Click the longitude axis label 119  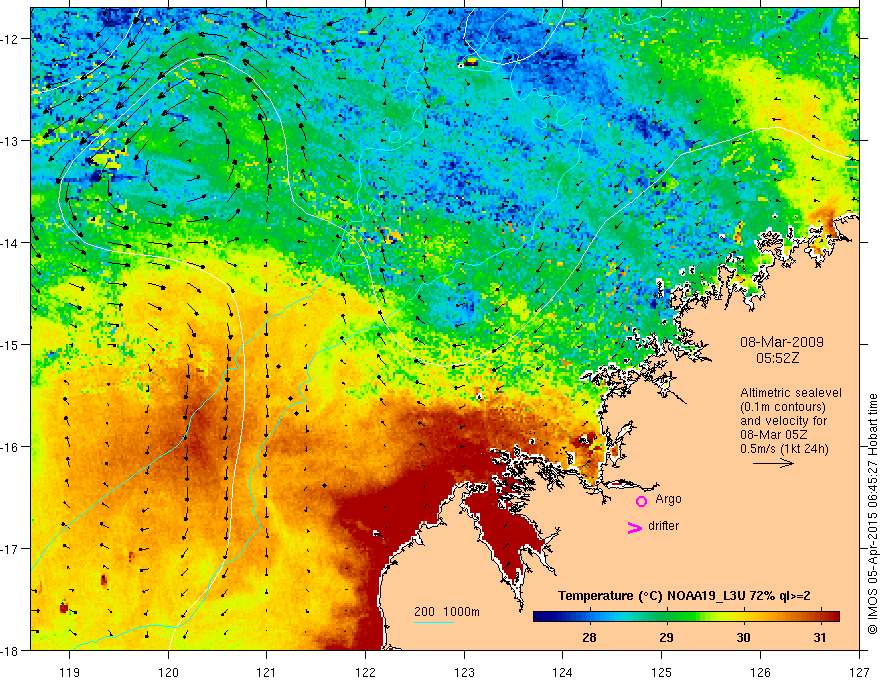pyautogui.click(x=70, y=672)
